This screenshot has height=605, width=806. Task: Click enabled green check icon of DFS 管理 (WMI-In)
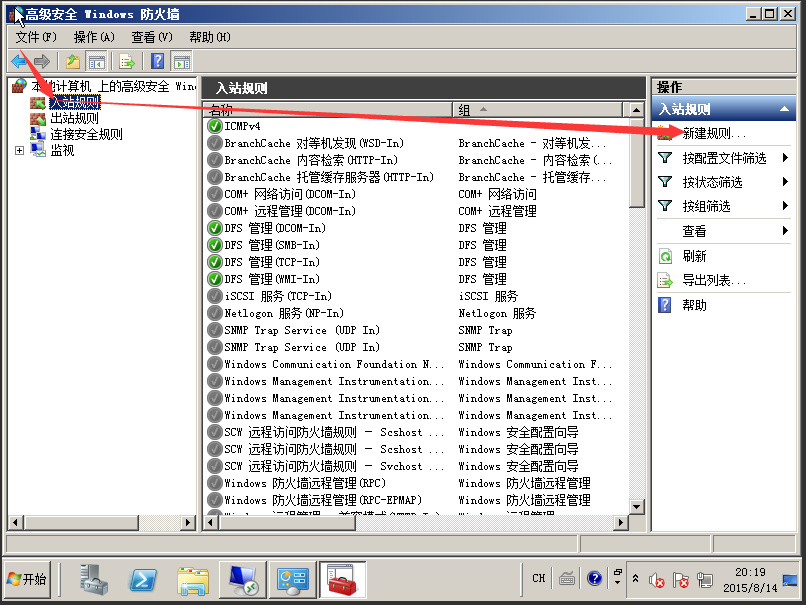214,279
